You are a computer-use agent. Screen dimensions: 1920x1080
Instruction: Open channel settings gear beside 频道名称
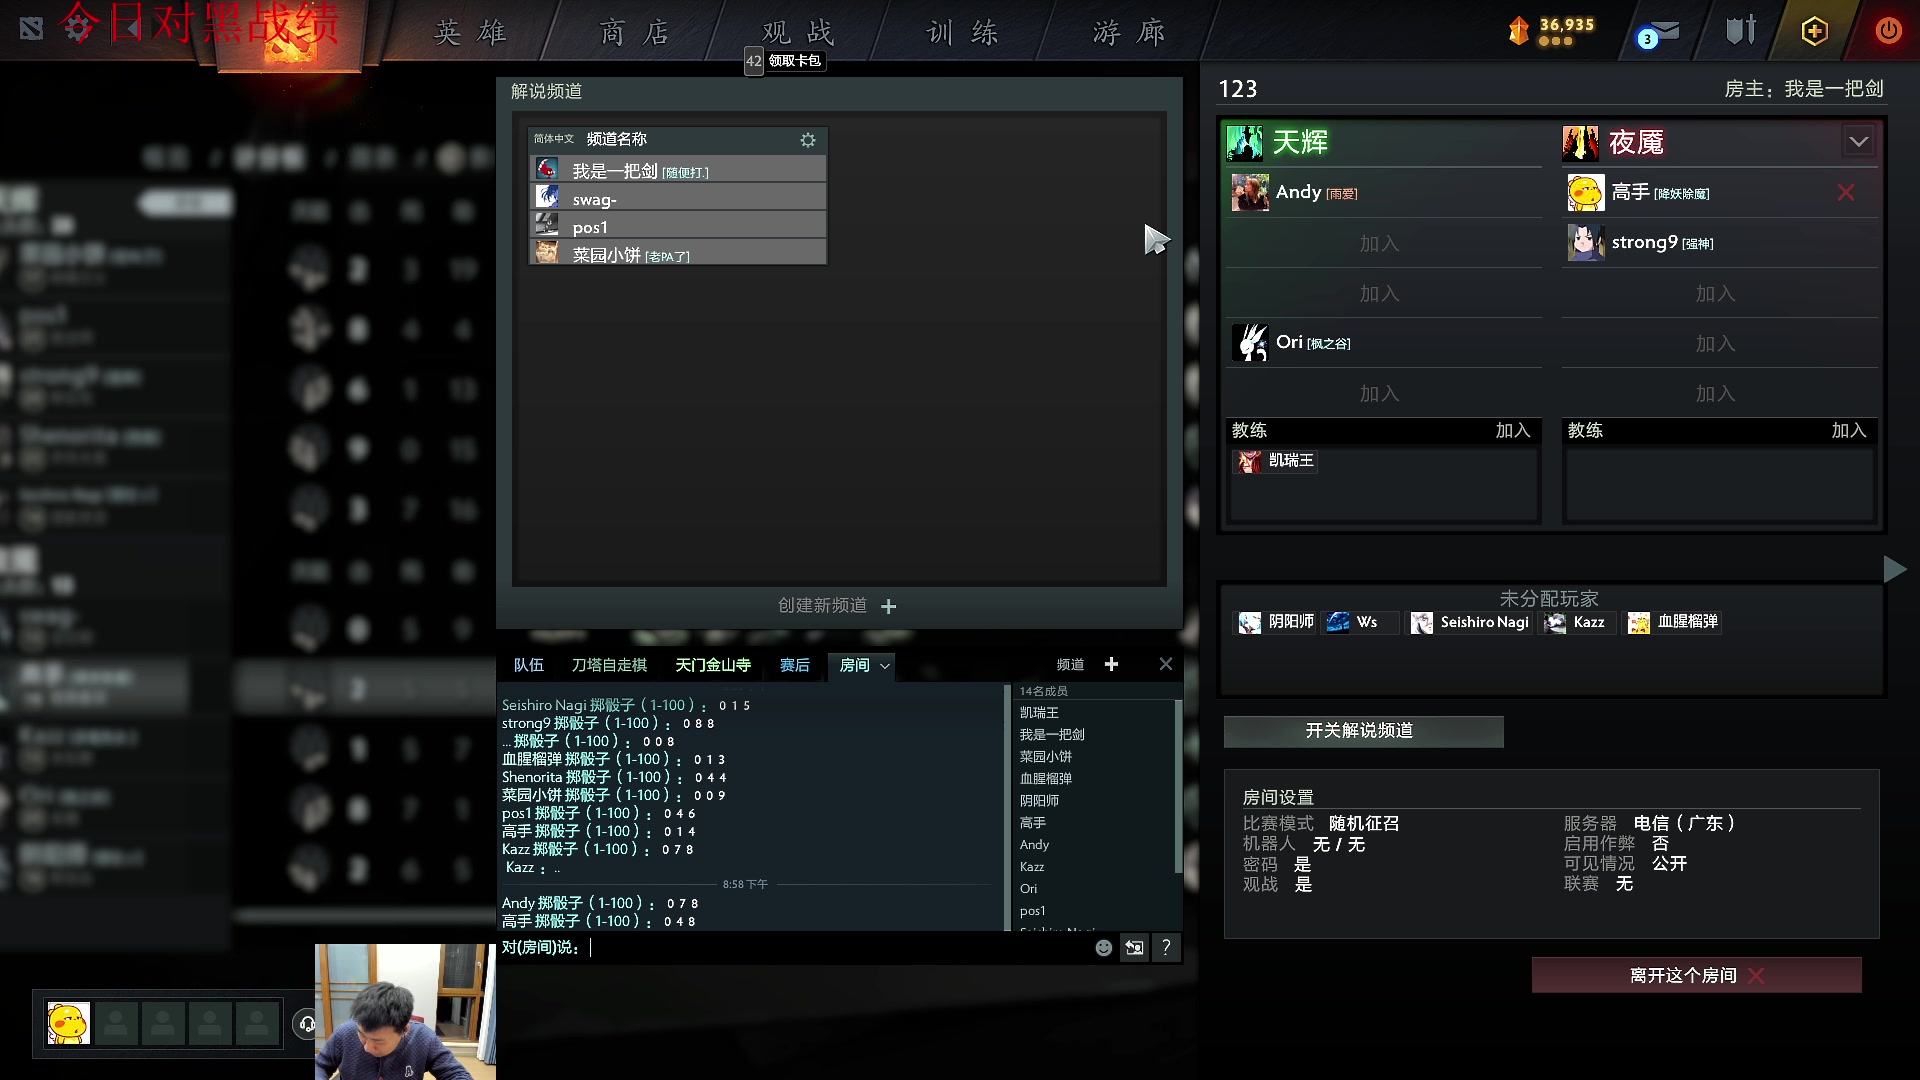tap(808, 140)
